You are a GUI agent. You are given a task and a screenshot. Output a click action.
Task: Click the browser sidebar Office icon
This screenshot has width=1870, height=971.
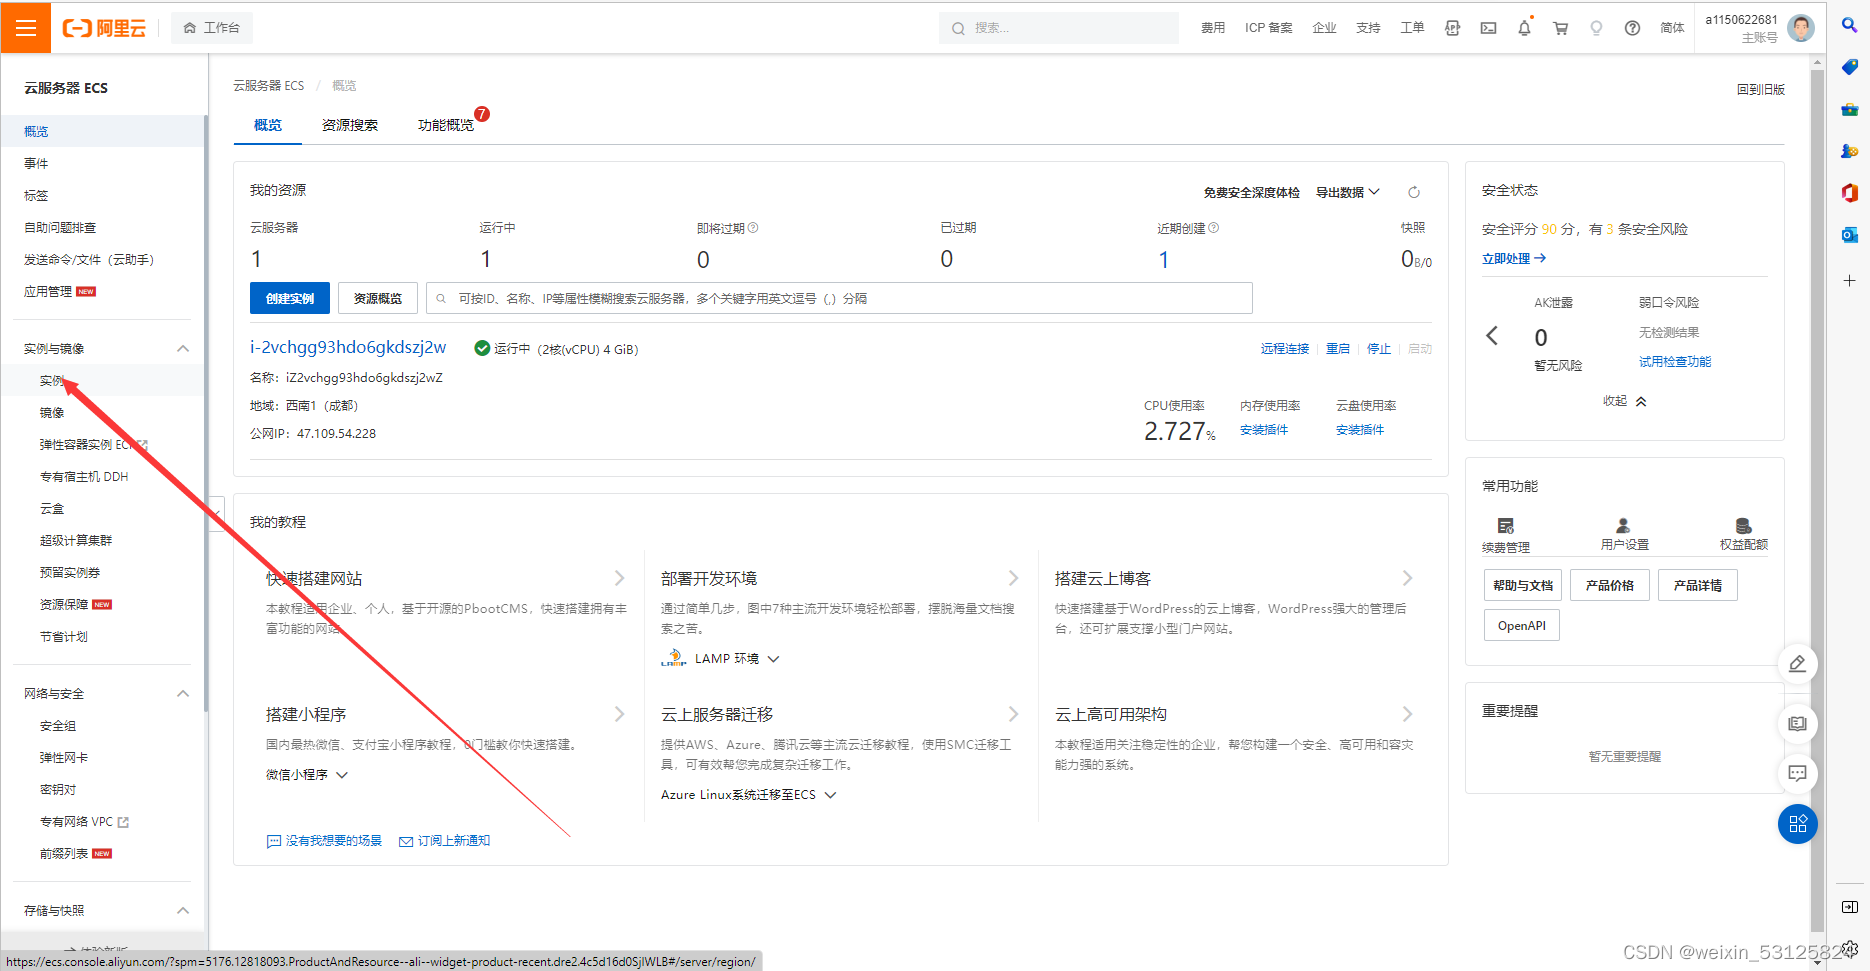(x=1849, y=193)
